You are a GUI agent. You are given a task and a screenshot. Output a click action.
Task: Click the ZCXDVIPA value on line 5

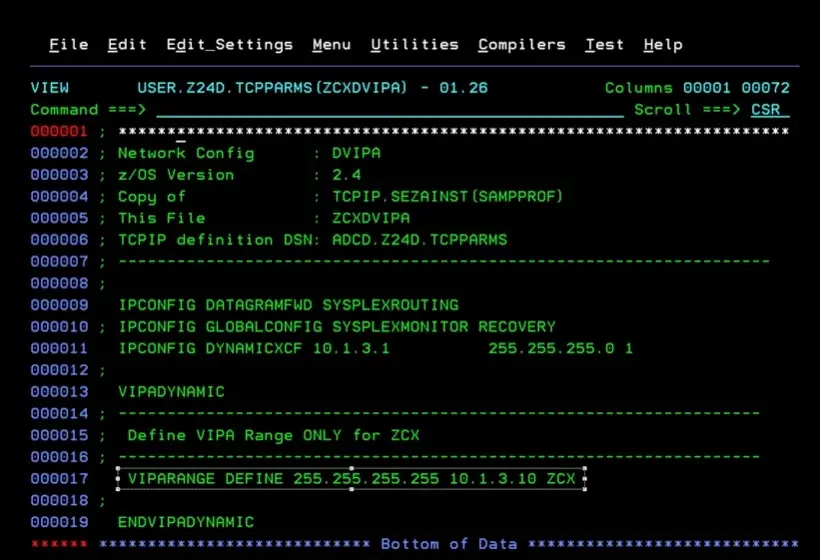tap(371, 218)
